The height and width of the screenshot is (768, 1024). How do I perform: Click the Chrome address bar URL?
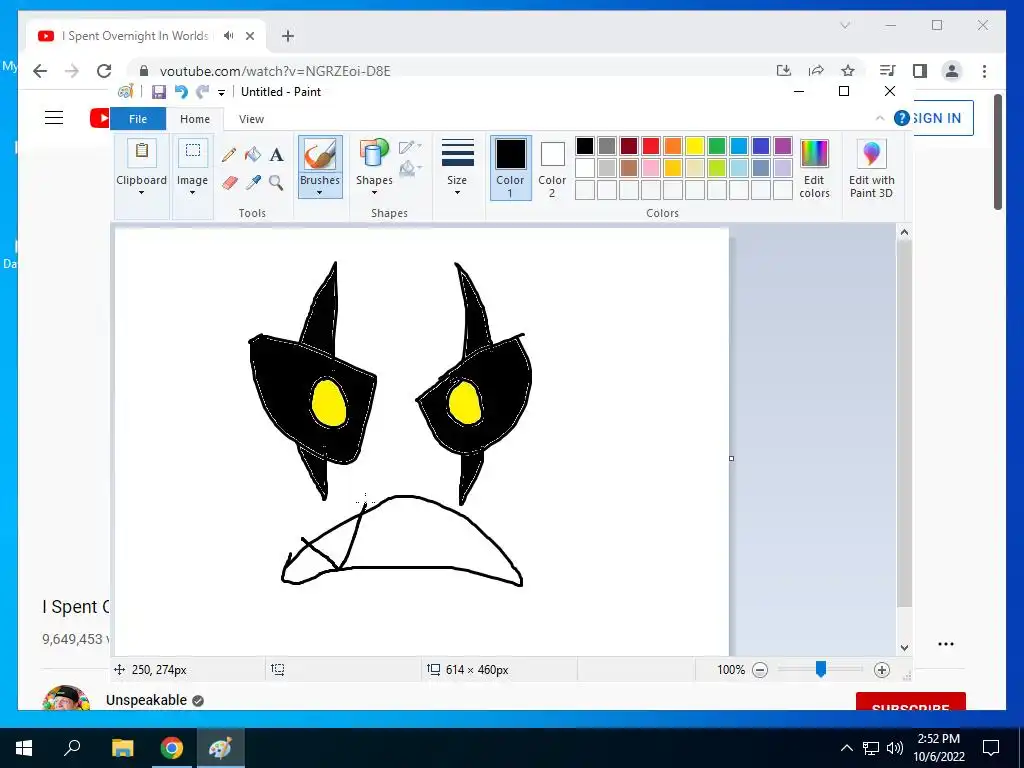(x=275, y=71)
